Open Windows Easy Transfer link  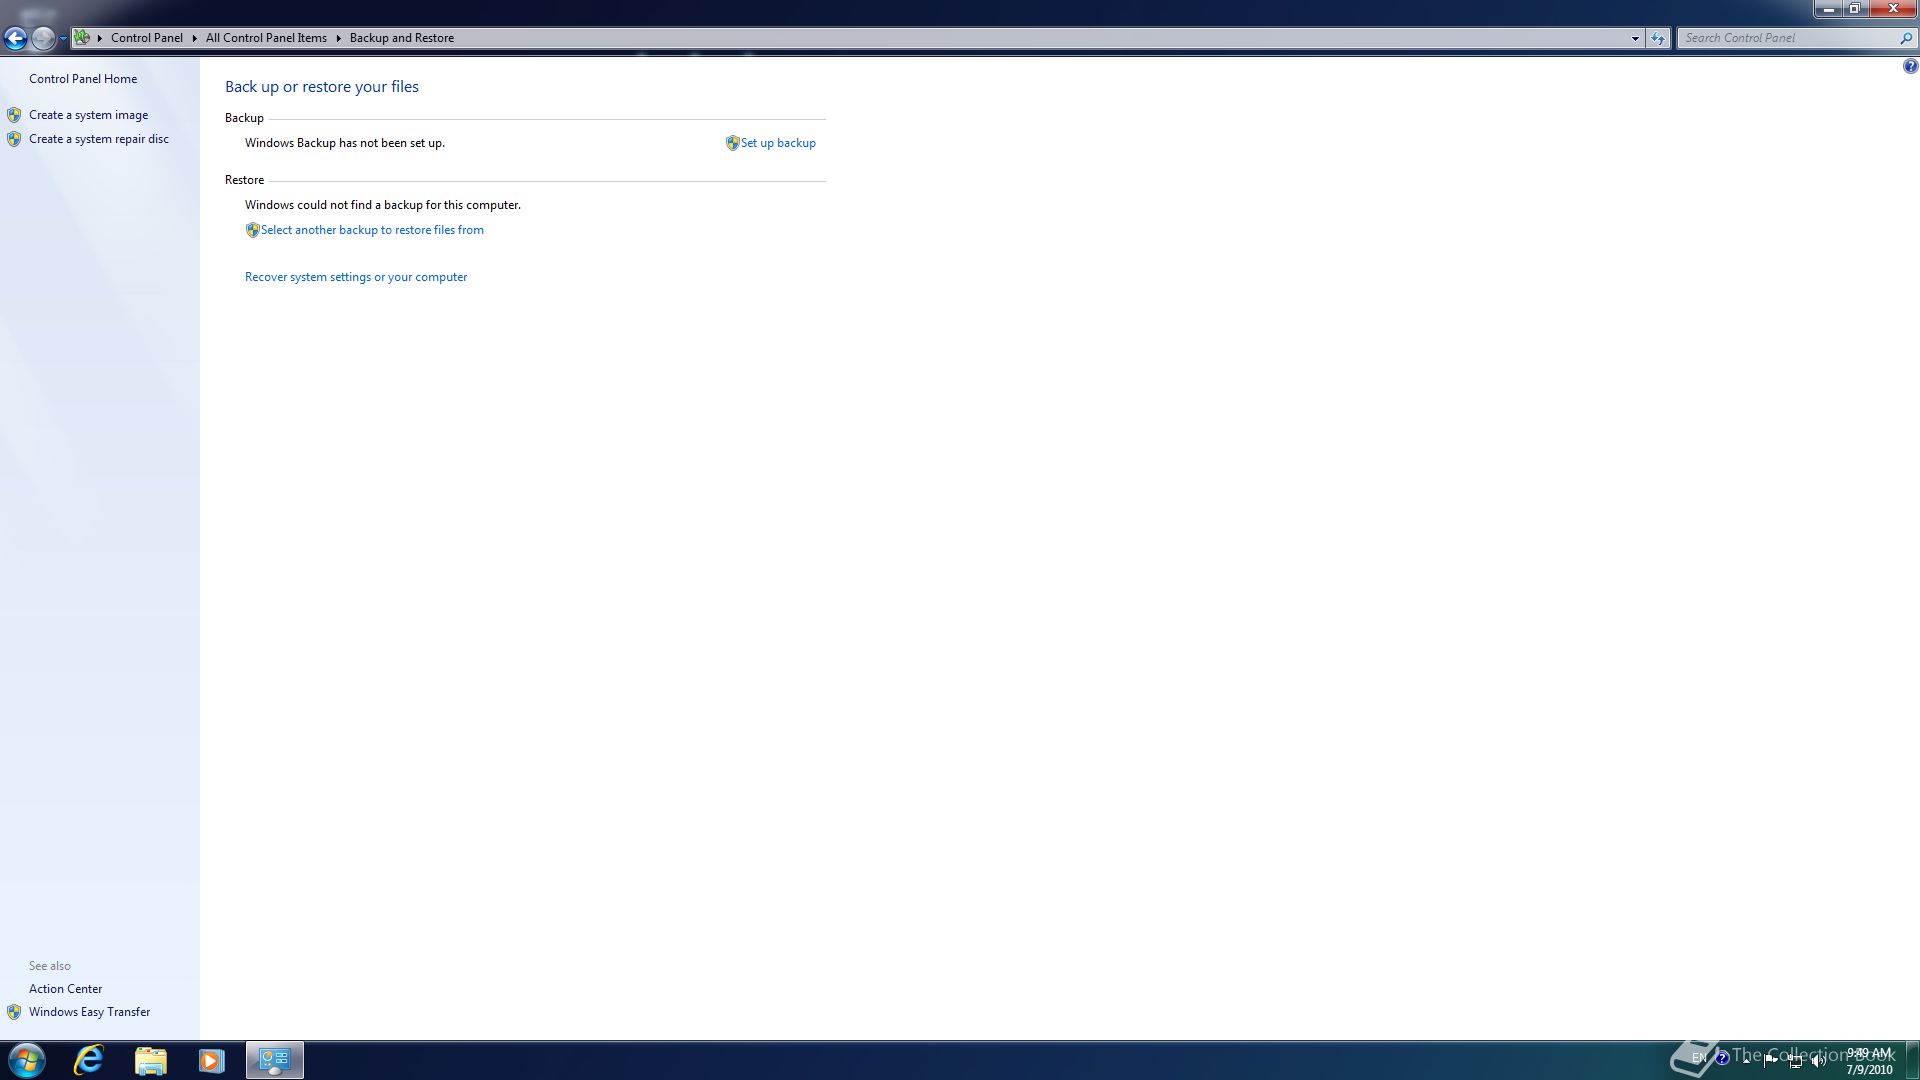click(89, 1012)
